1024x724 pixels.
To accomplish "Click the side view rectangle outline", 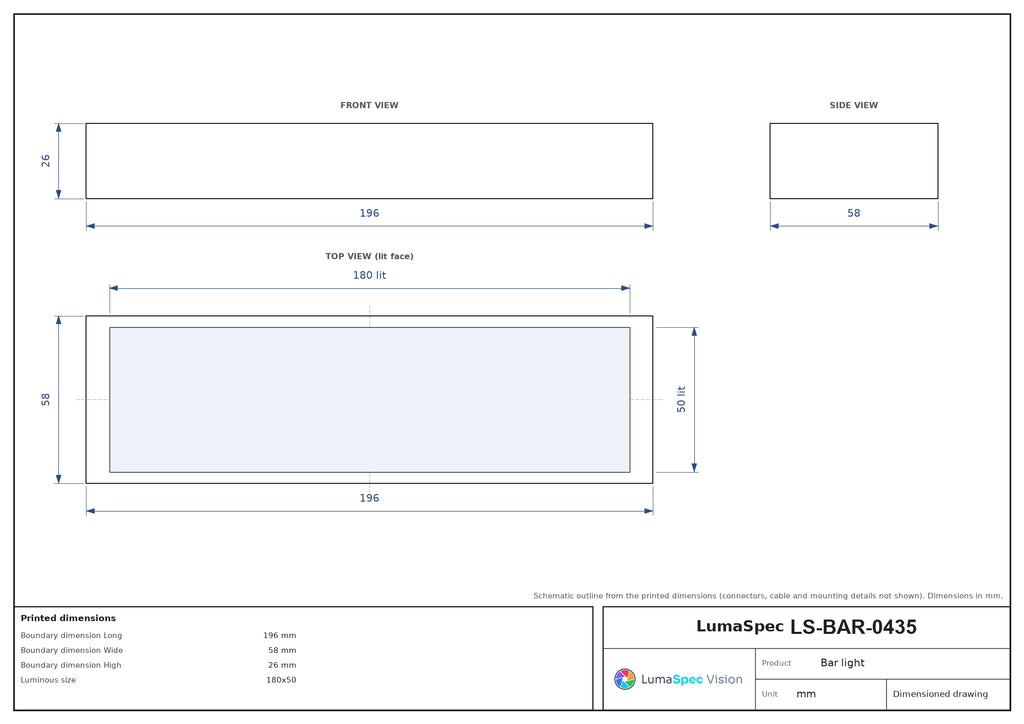I will coord(854,161).
